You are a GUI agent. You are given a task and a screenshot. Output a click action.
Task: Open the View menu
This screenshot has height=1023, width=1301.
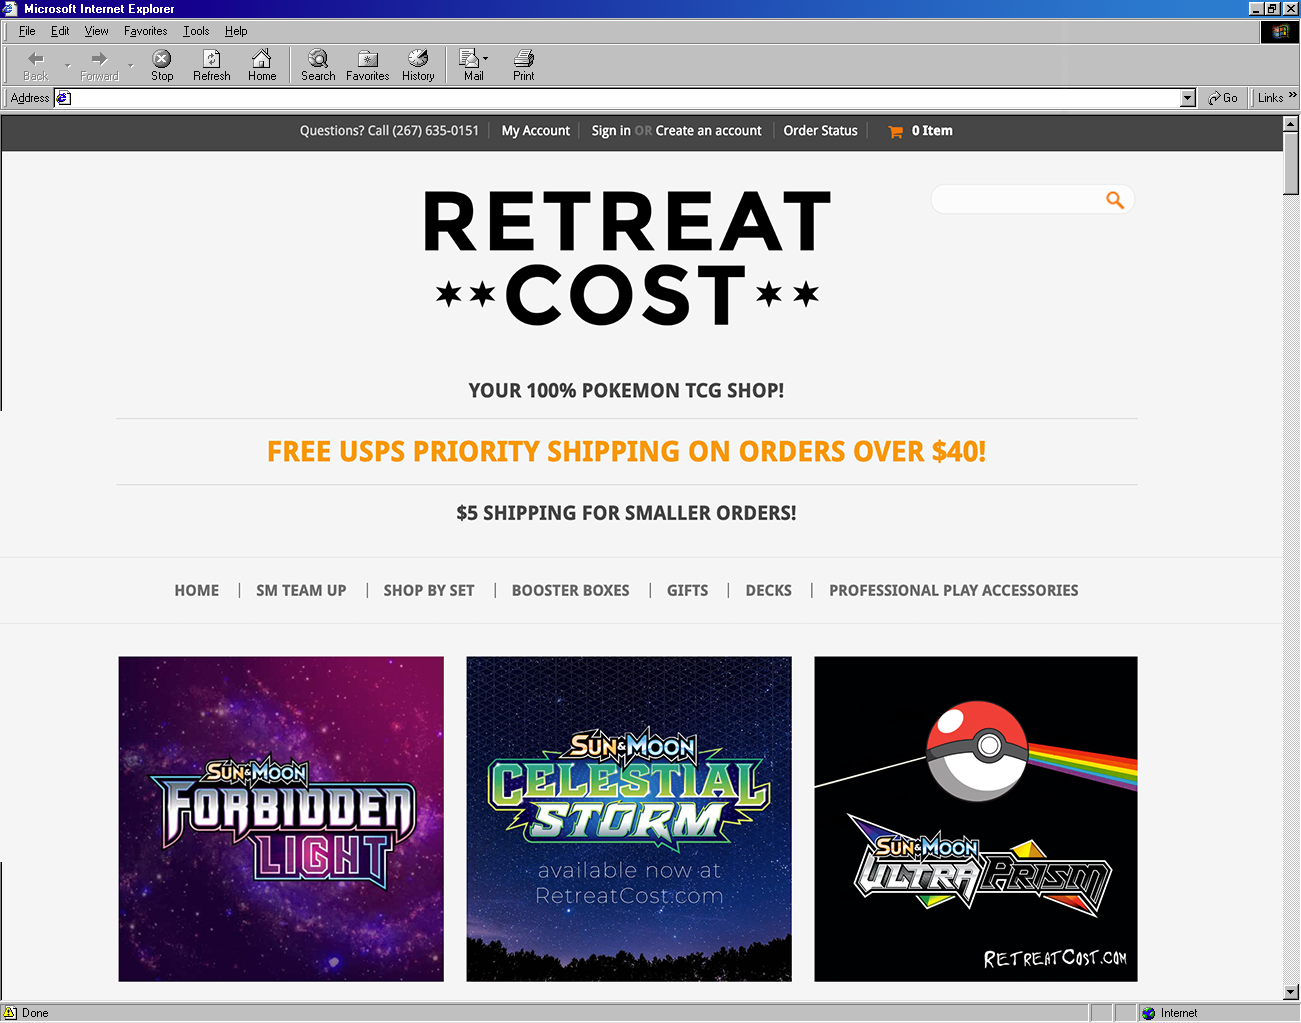click(96, 31)
